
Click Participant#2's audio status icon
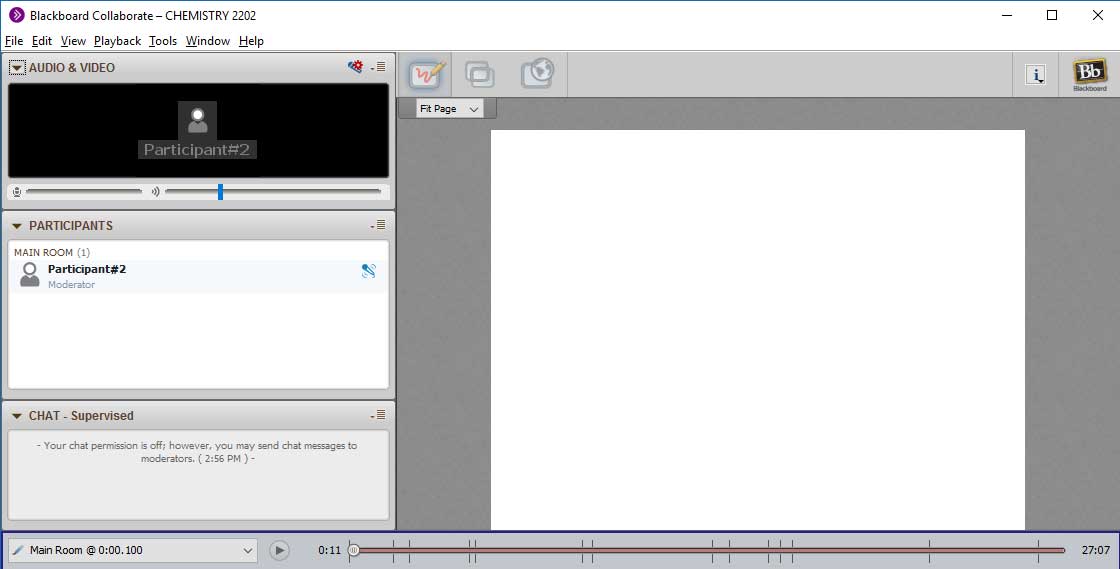coord(369,271)
